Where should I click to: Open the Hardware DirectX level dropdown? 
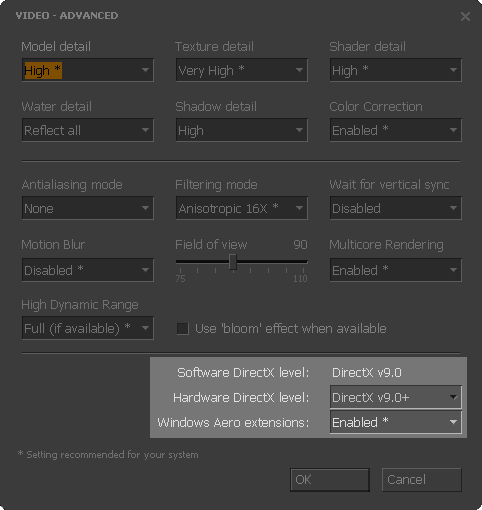pyautogui.click(x=396, y=397)
